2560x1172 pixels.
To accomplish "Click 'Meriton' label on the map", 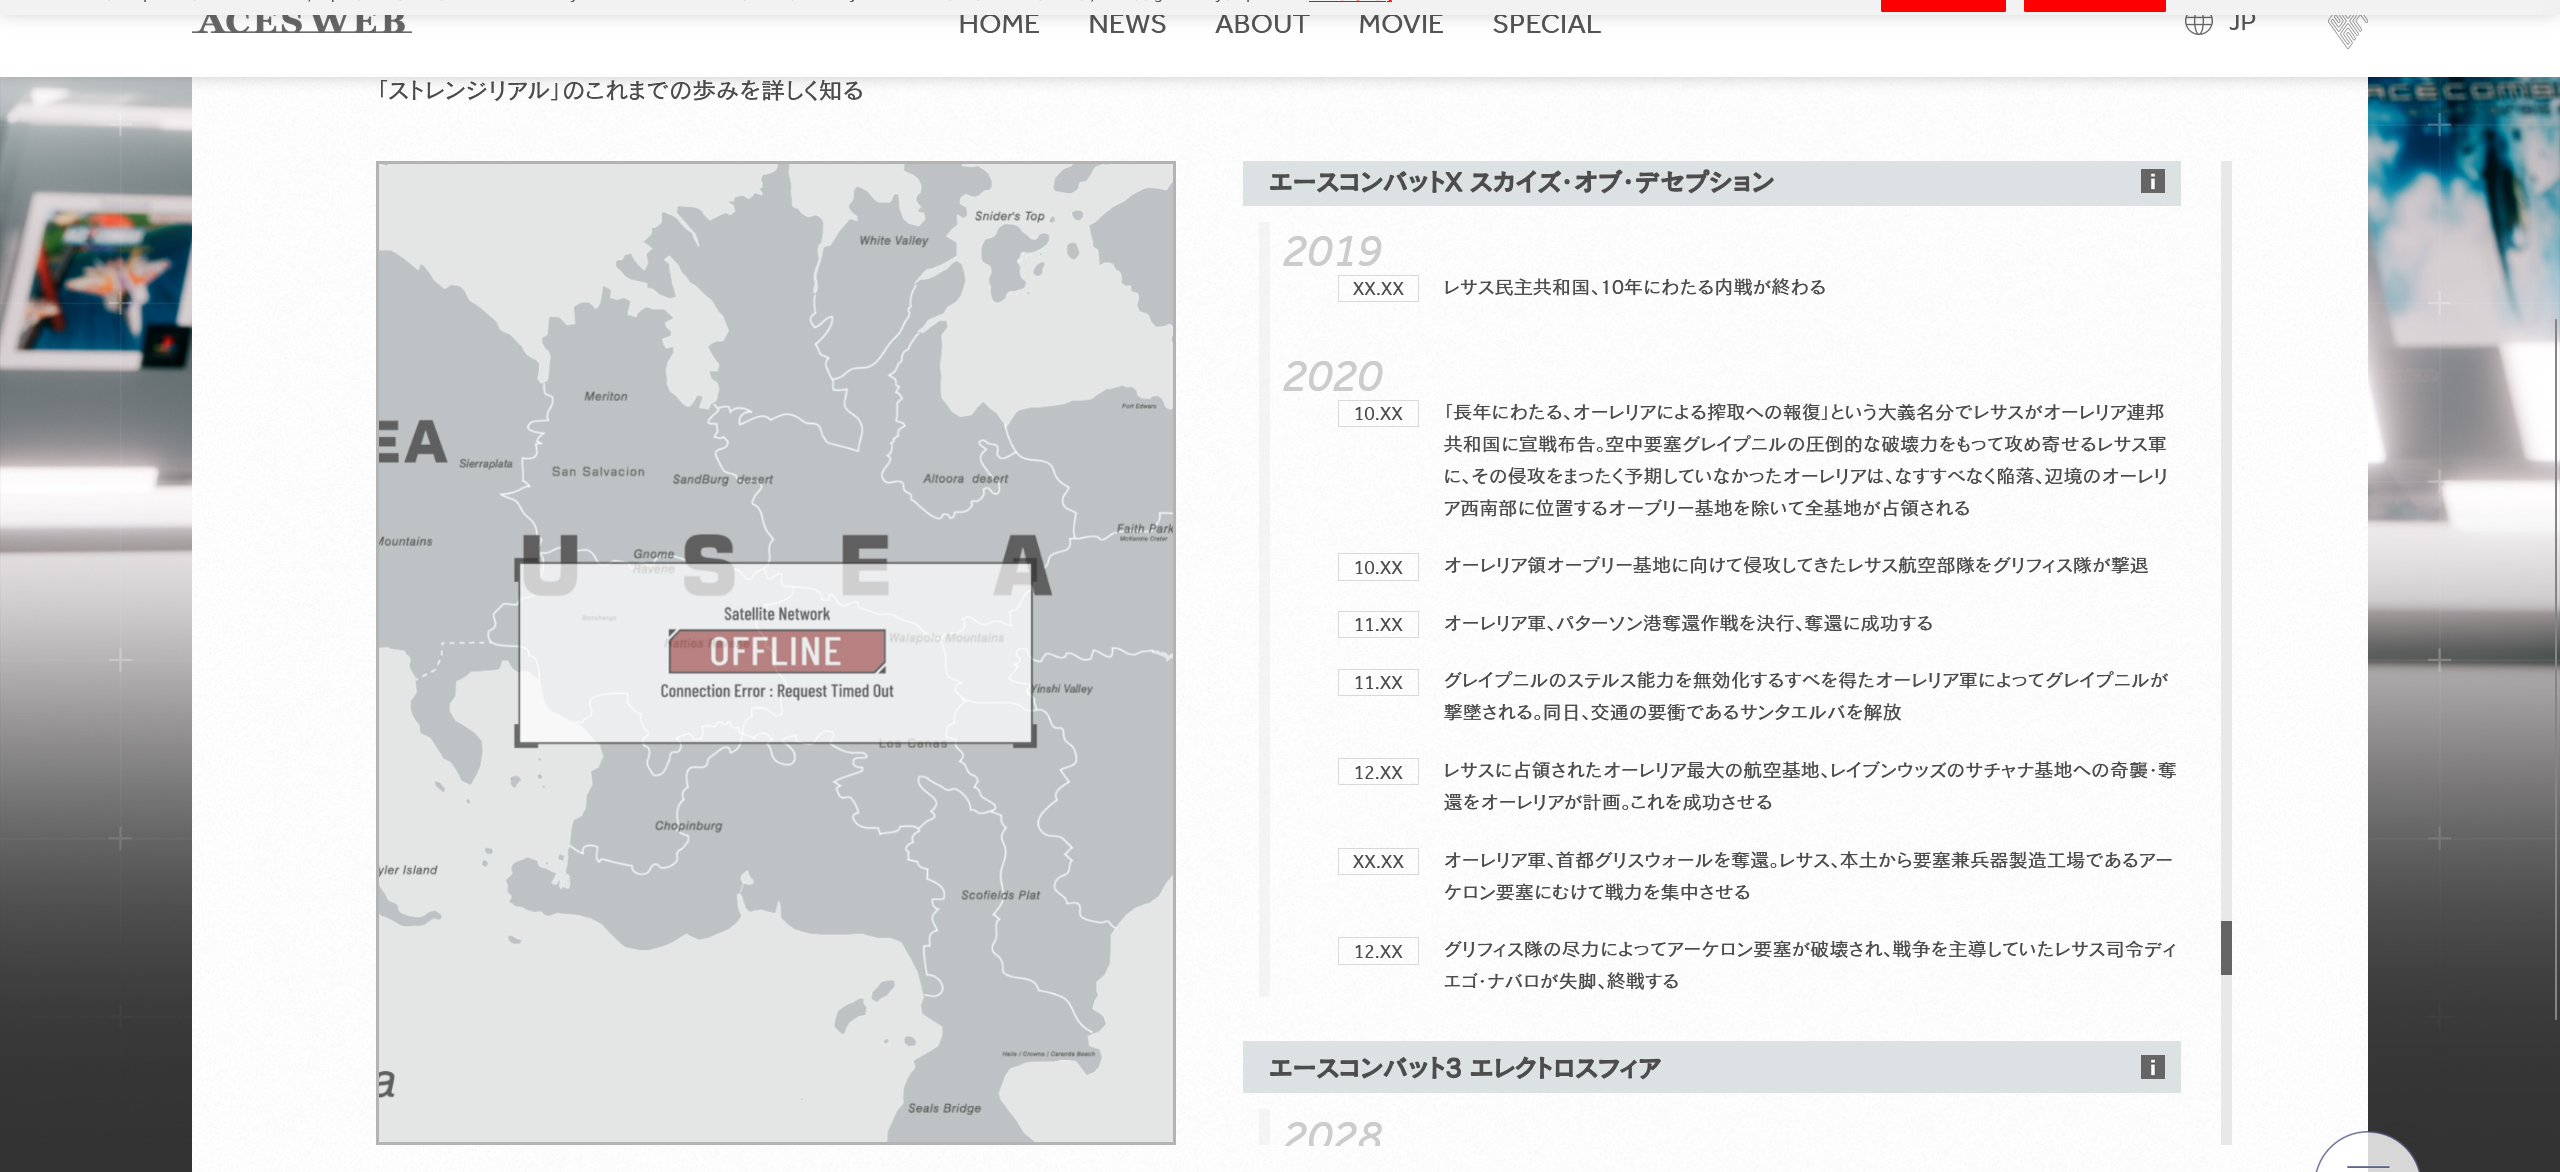I will point(606,396).
